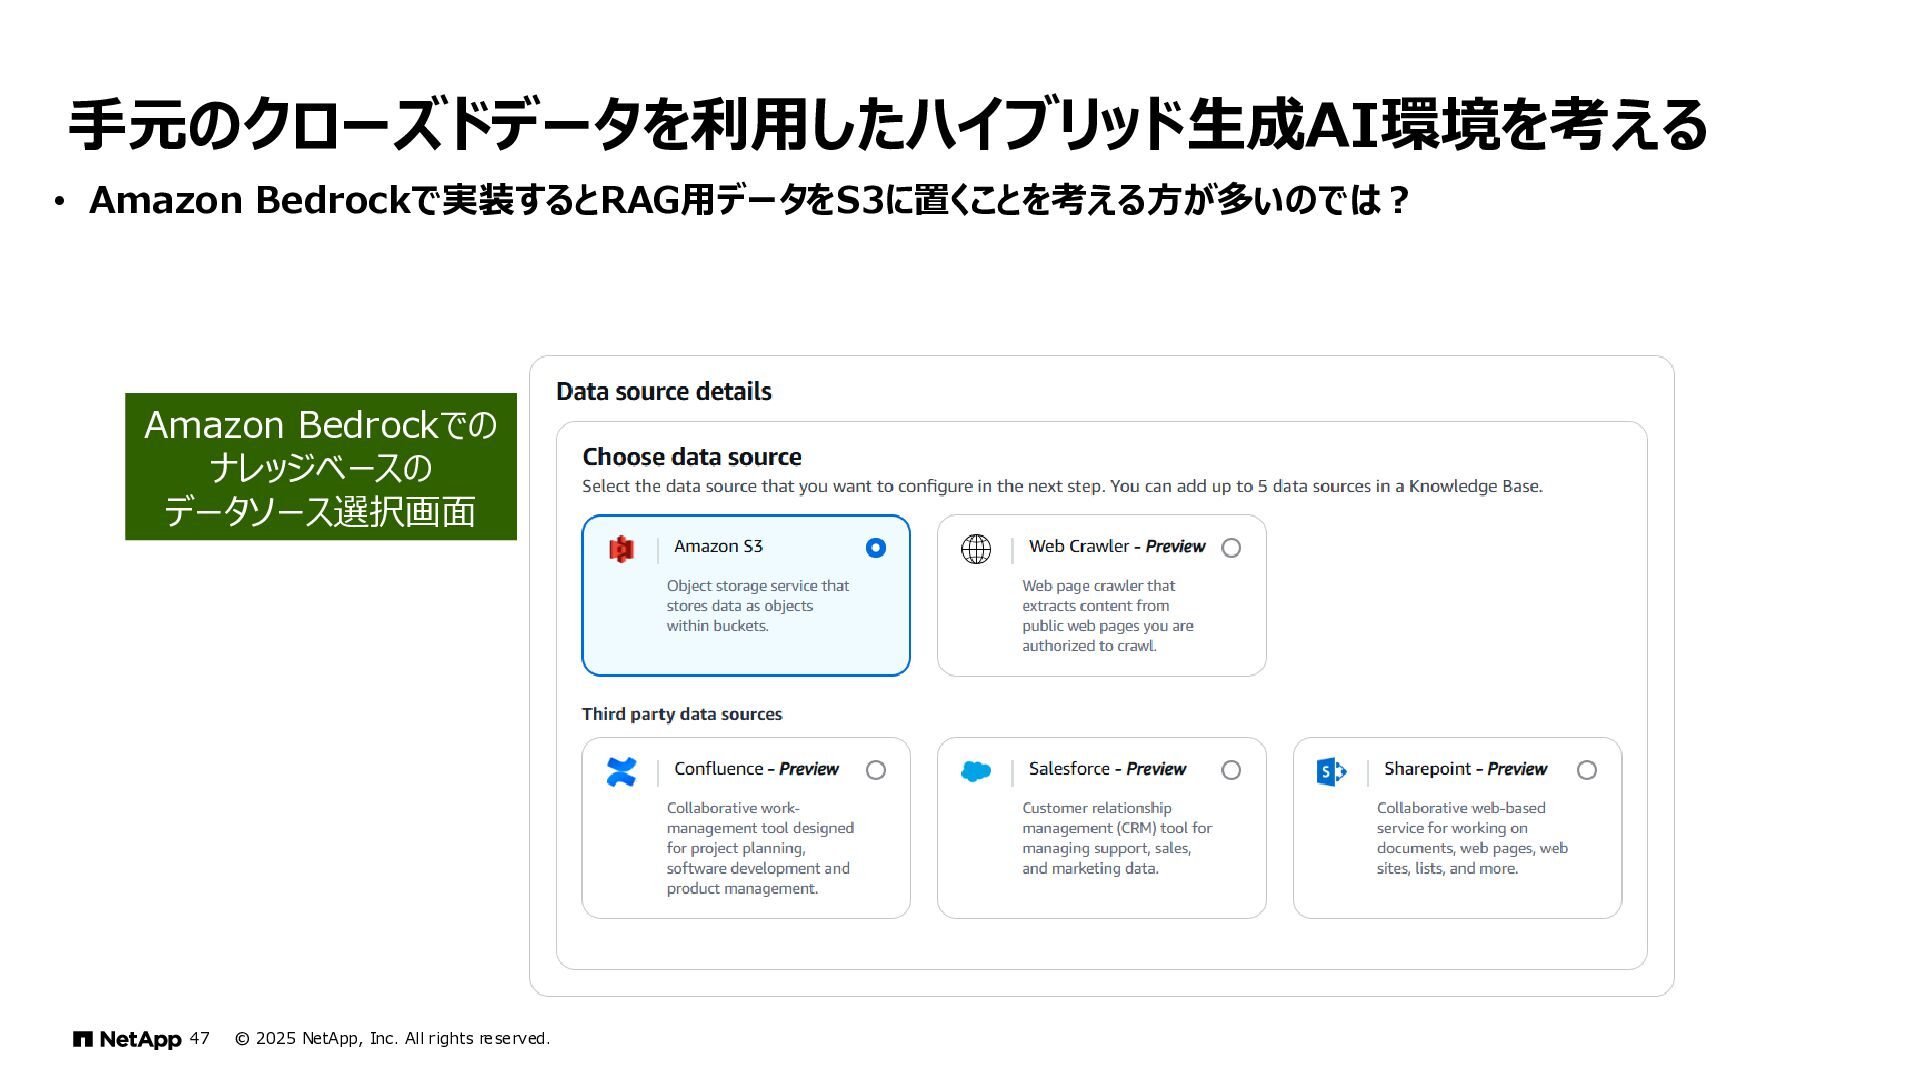
Task: Click the Amazon S3 bucket icon
Action: (621, 549)
